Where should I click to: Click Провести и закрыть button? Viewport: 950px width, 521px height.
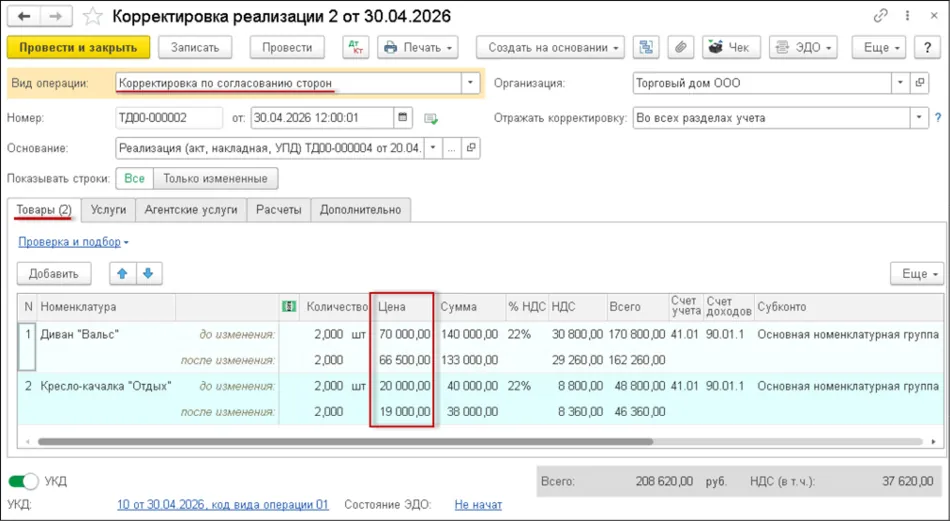(78, 47)
